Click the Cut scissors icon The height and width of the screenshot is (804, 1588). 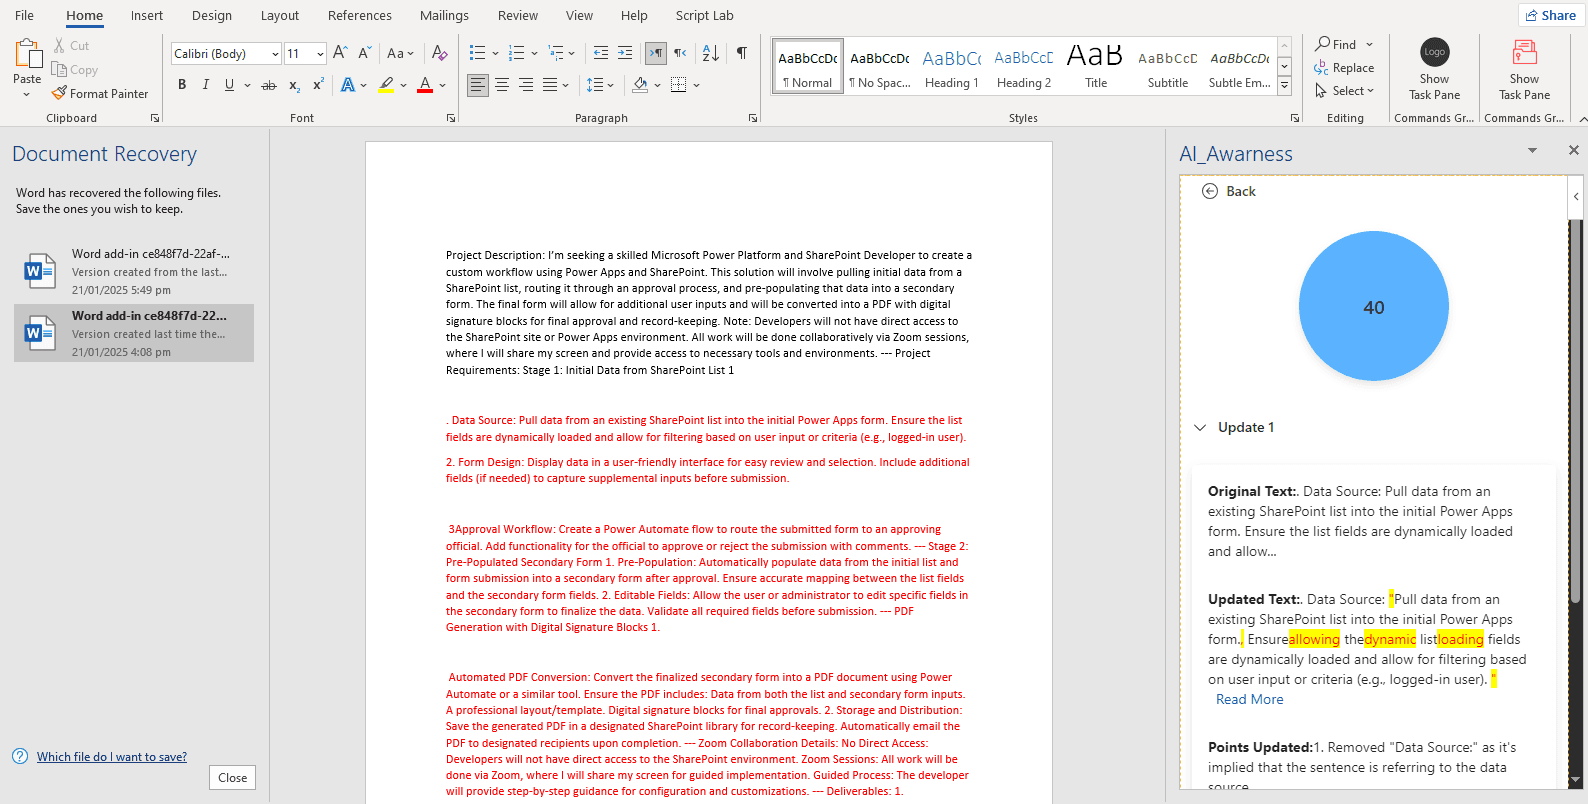point(59,46)
